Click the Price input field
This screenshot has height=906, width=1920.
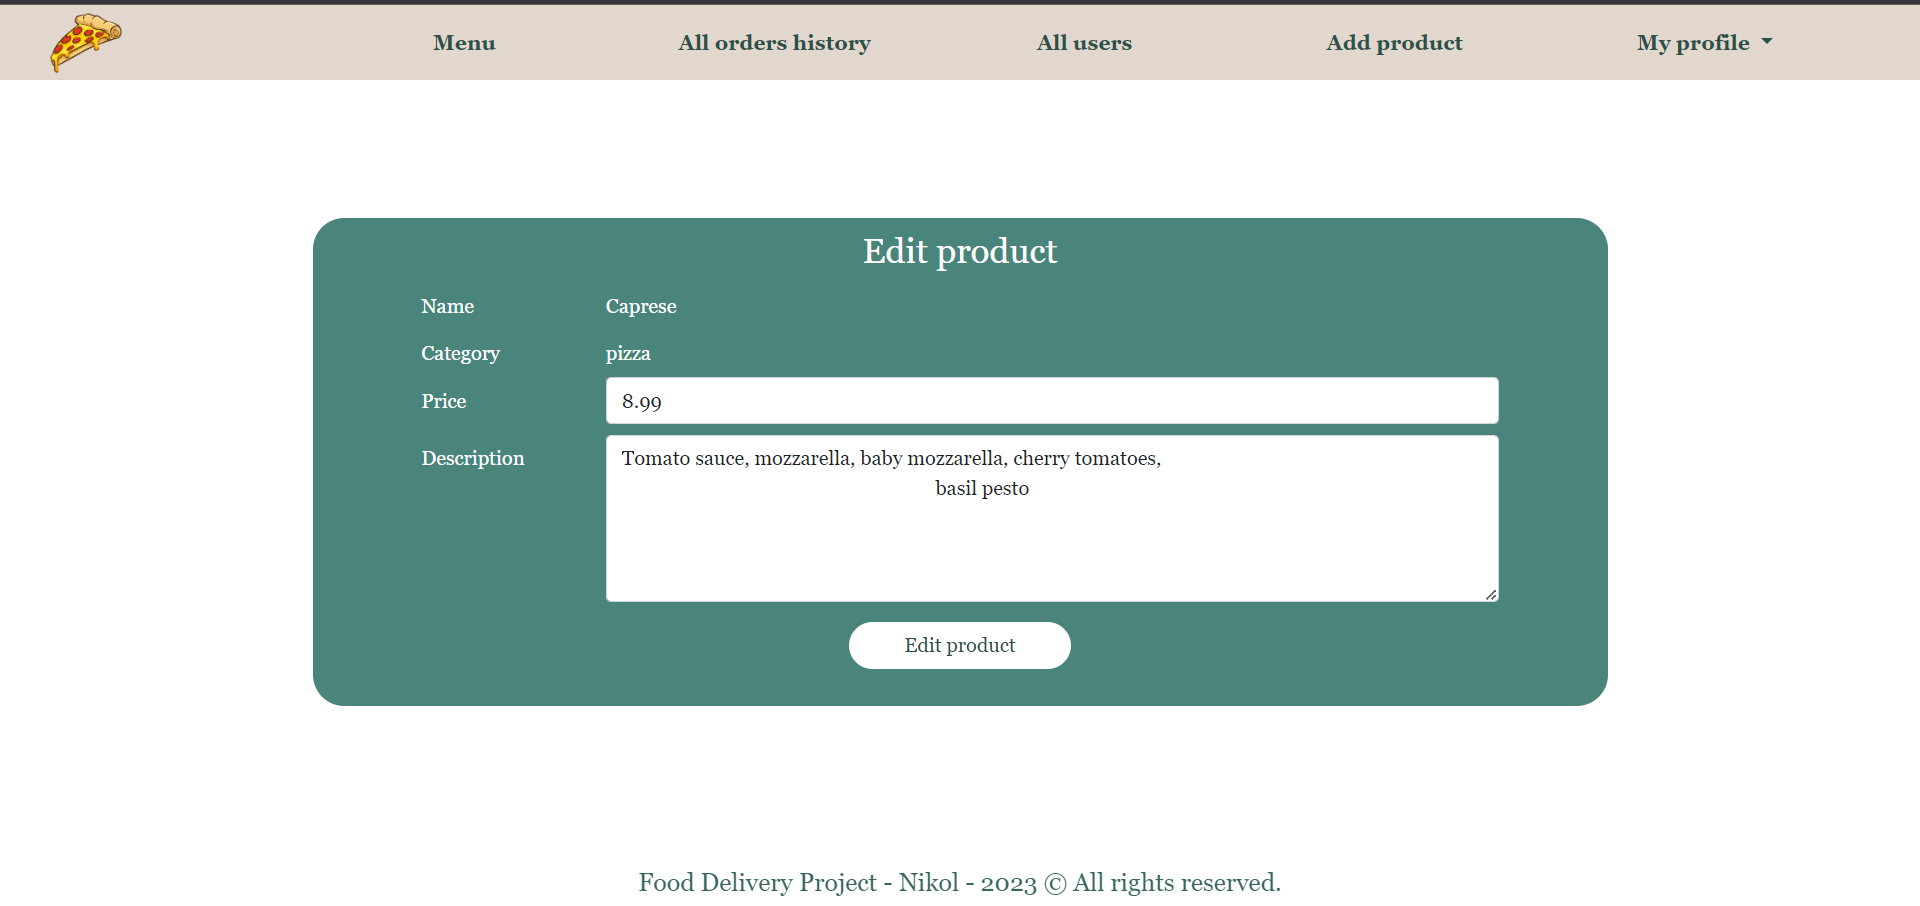pos(1052,401)
